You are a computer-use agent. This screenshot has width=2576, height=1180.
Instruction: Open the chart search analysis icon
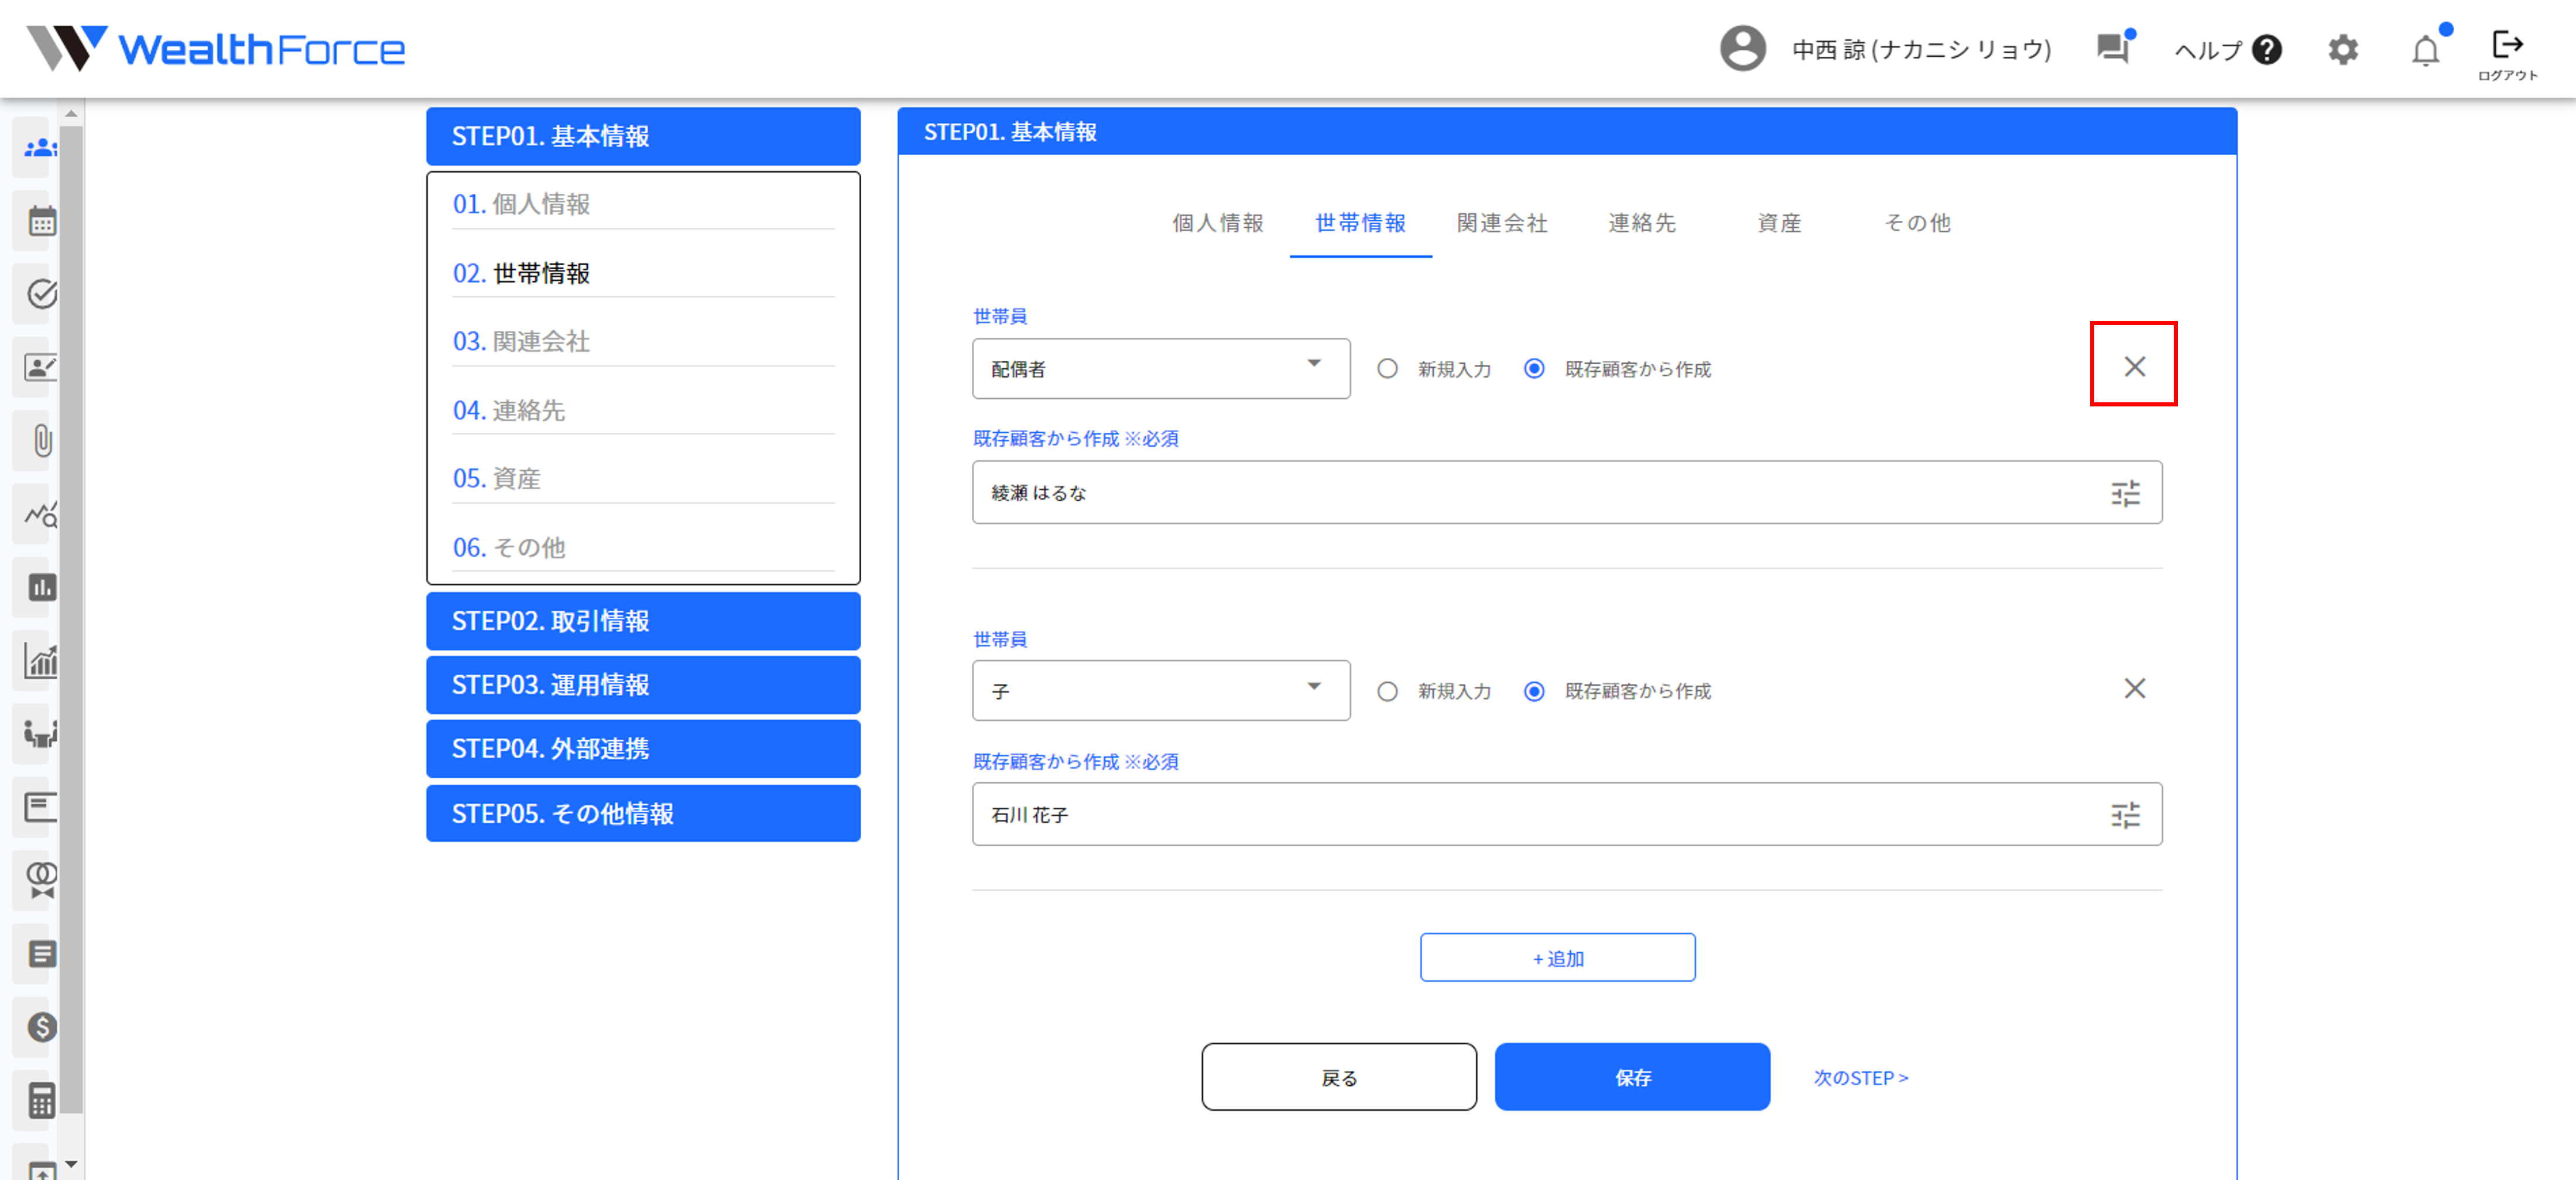pyautogui.click(x=41, y=514)
